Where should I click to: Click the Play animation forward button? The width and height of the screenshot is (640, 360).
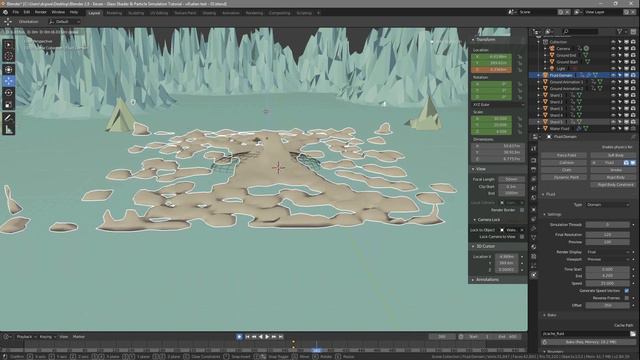tap(267, 337)
